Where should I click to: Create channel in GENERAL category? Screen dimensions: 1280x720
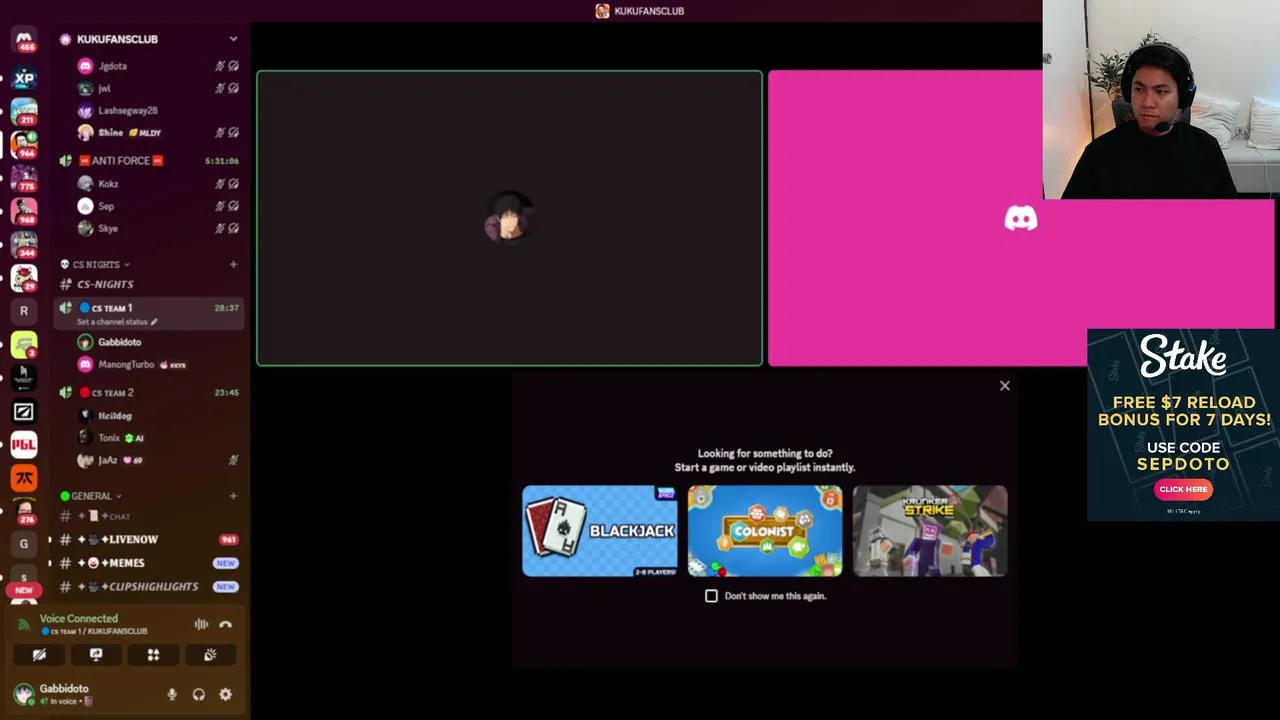[233, 496]
